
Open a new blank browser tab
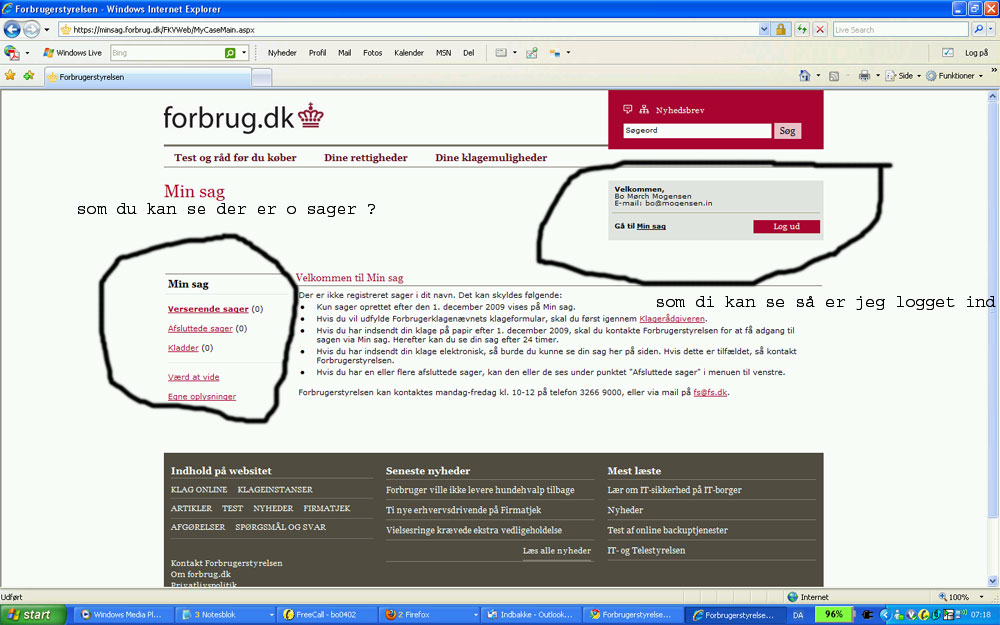tap(261, 77)
